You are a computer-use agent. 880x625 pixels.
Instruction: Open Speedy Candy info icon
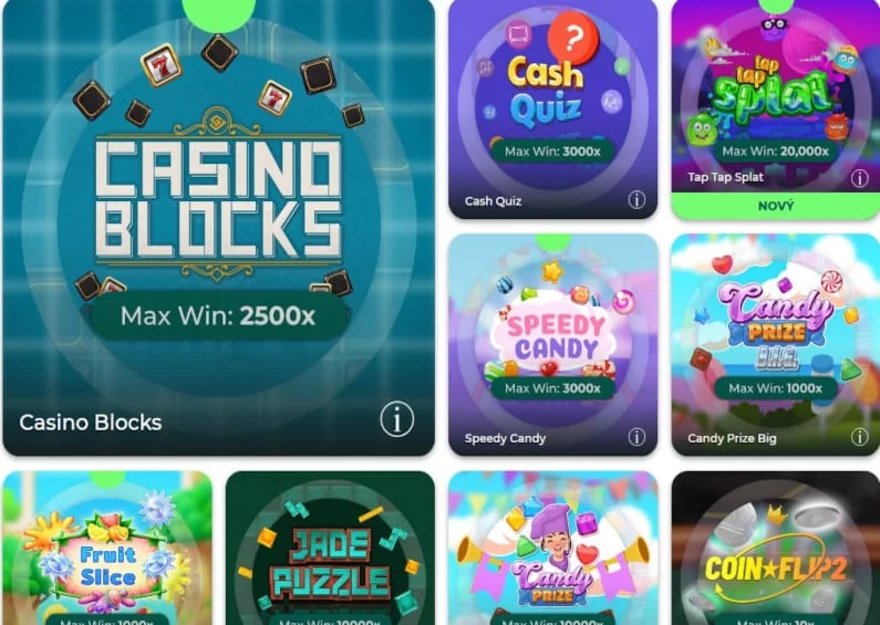tap(636, 437)
